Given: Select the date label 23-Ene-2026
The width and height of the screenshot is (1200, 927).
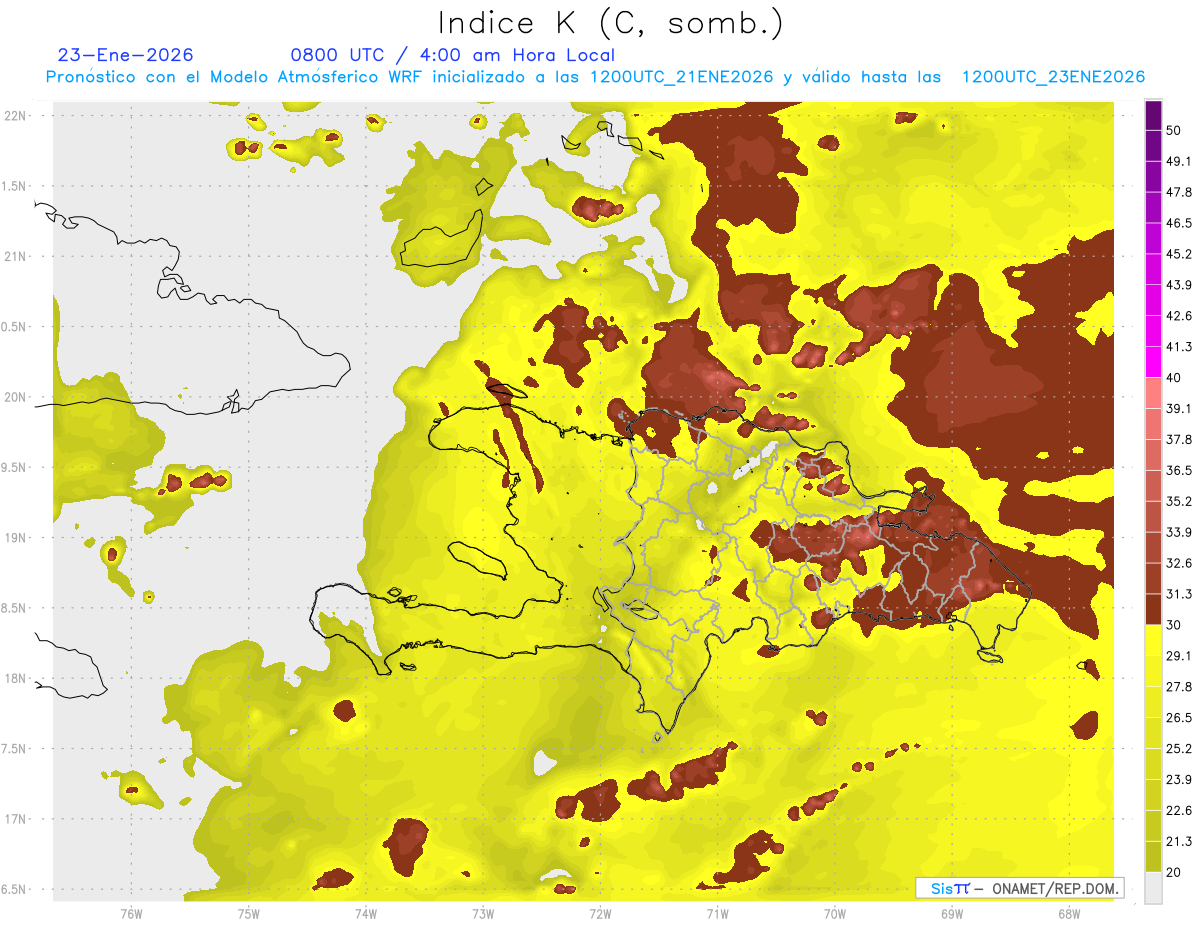Looking at the screenshot, I should pyautogui.click(x=126, y=55).
